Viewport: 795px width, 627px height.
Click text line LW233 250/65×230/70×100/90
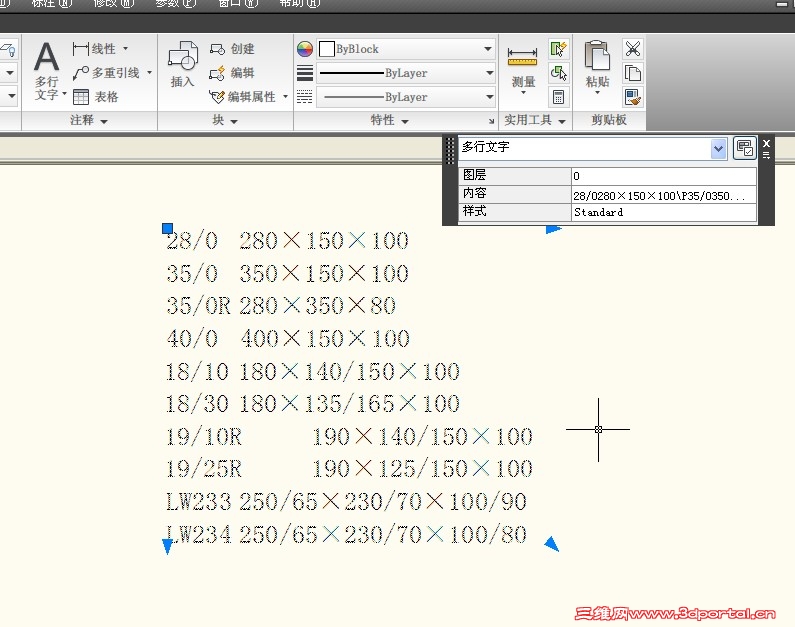tap(346, 502)
